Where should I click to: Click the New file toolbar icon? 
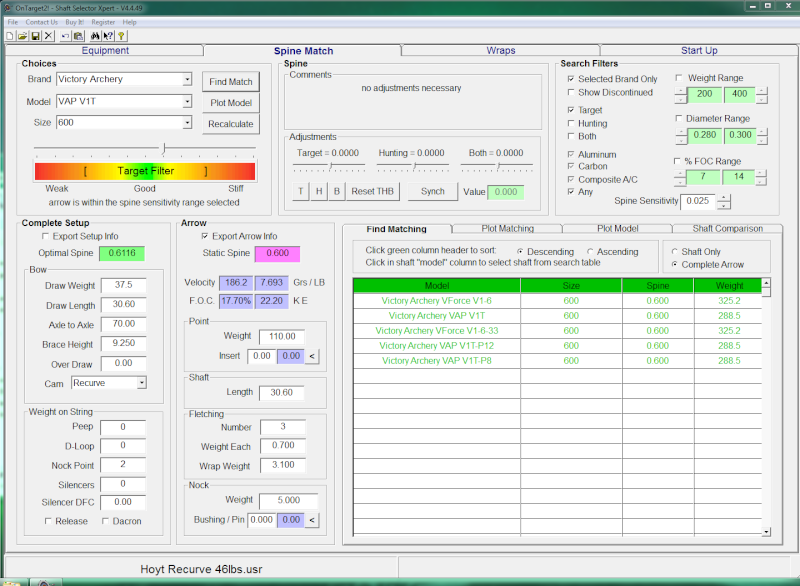[10, 36]
